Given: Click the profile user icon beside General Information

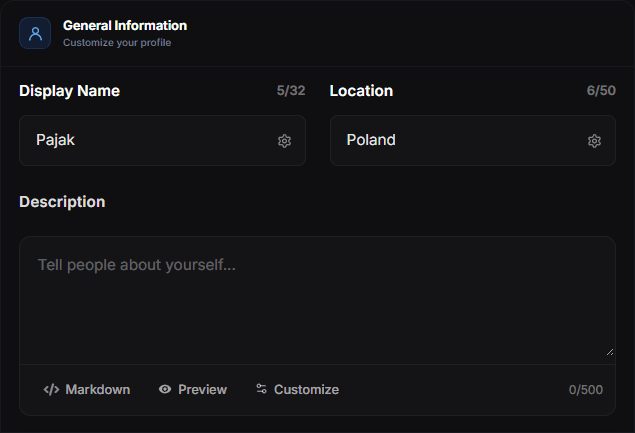Looking at the screenshot, I should [x=35, y=33].
